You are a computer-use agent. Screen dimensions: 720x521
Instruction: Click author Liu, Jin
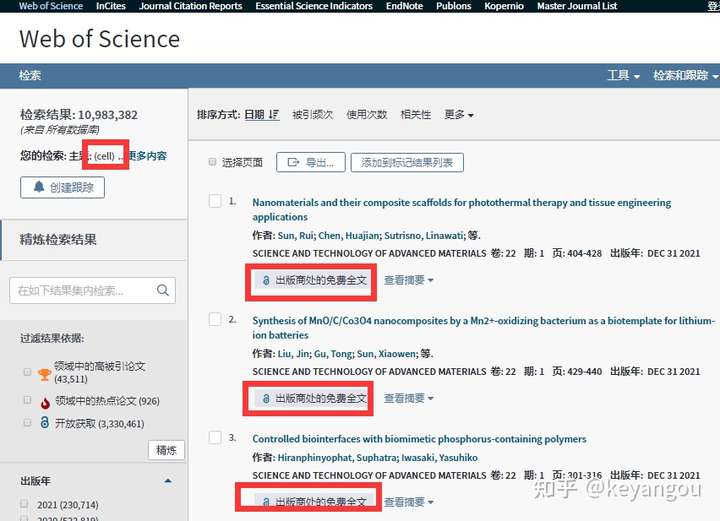[293, 353]
